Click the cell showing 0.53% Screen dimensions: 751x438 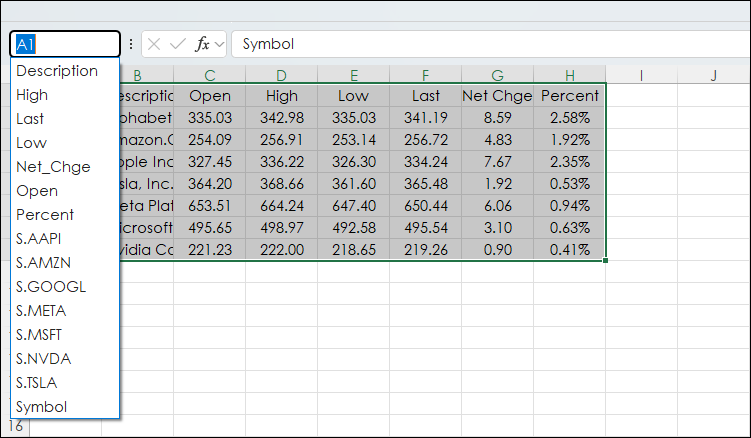(x=570, y=184)
